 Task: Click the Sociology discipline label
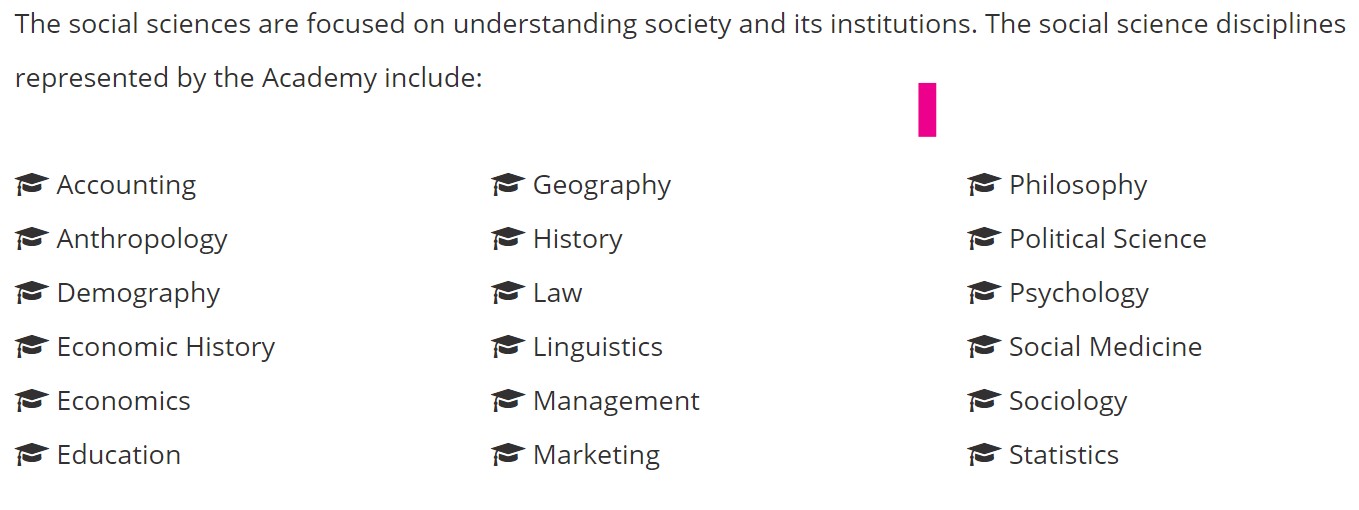1067,401
